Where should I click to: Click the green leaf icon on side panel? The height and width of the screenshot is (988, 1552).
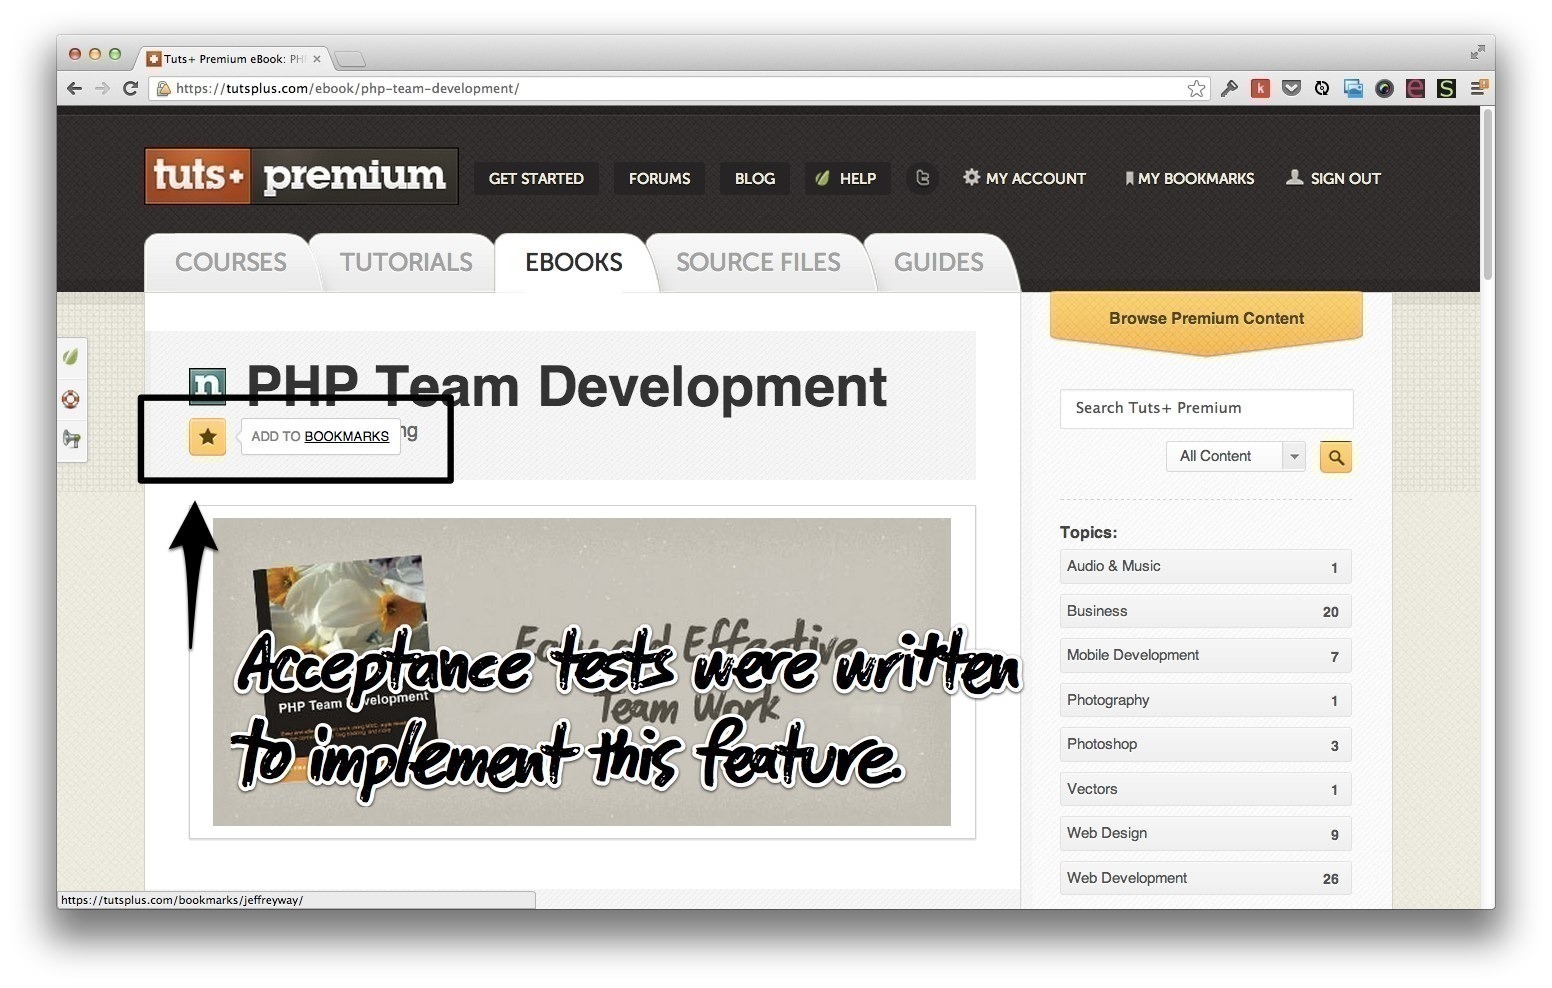pos(71,356)
